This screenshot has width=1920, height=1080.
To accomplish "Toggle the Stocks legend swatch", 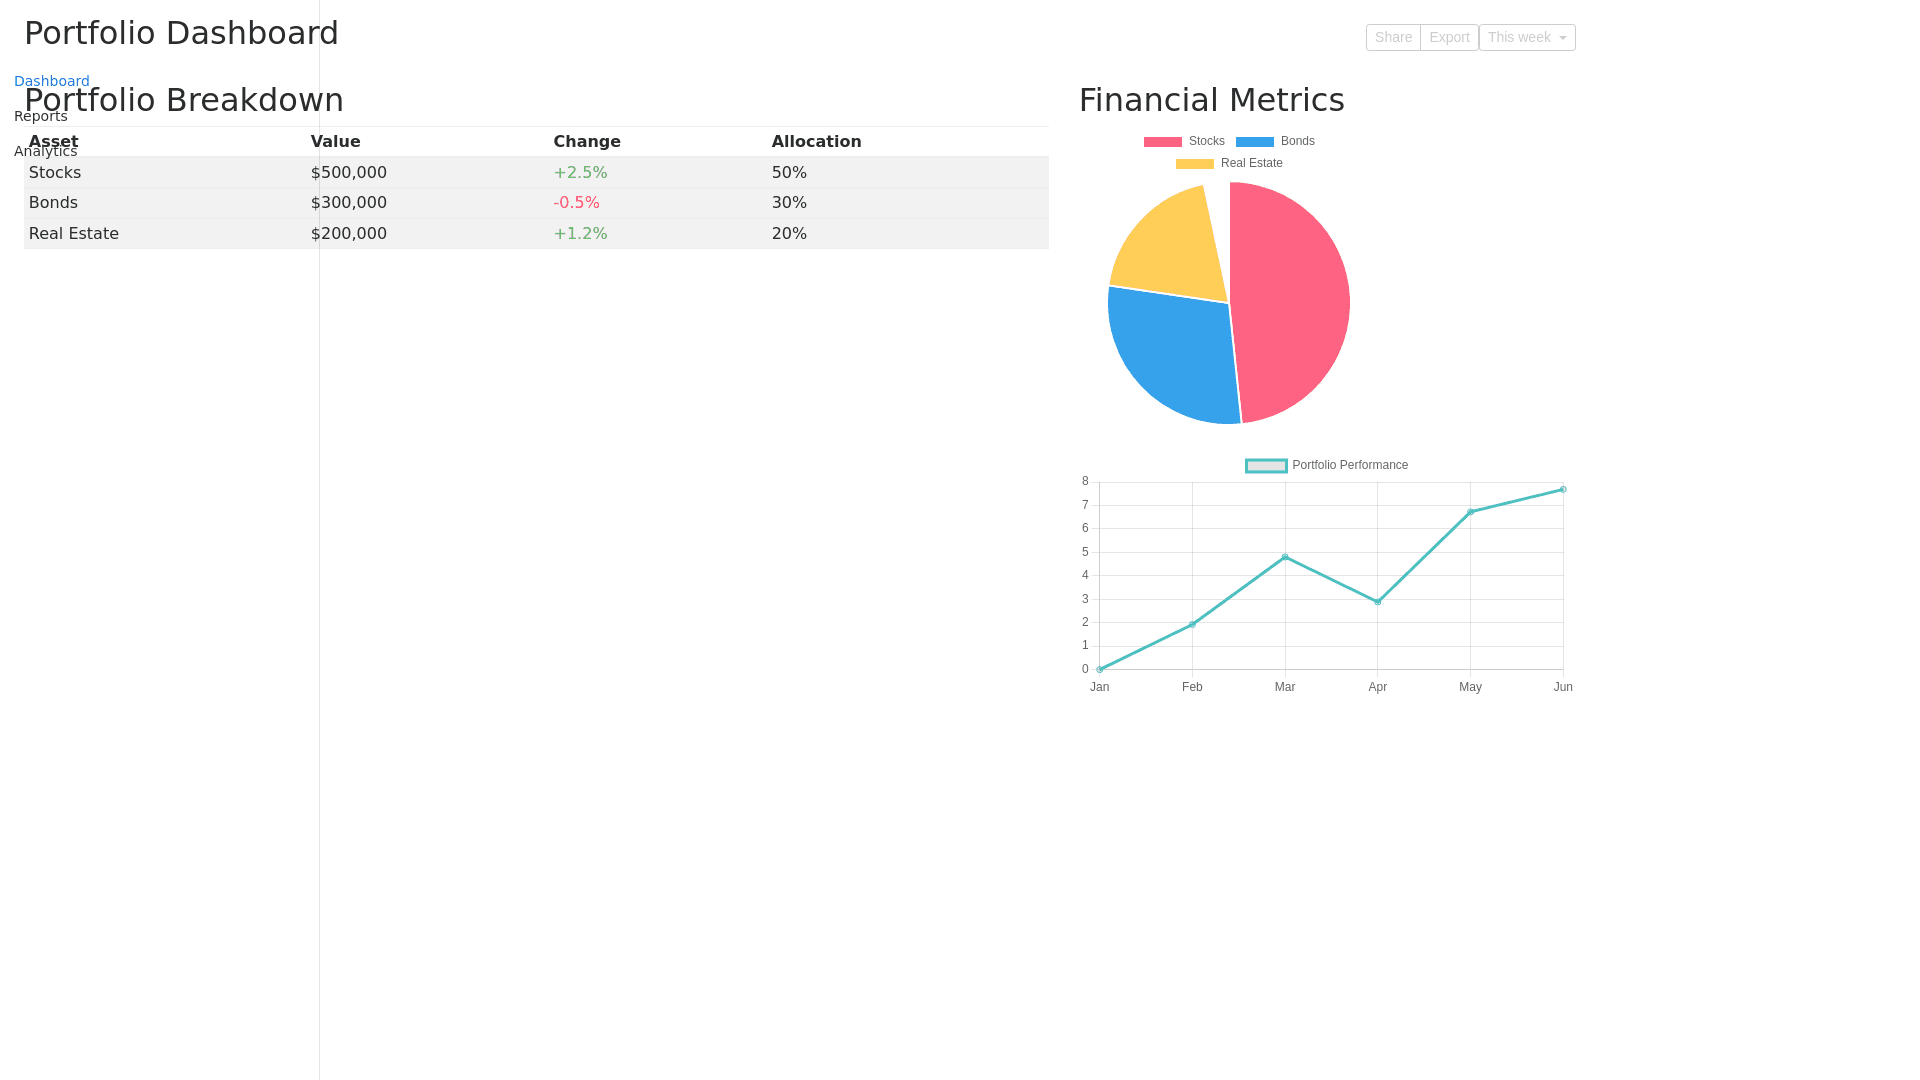I will tap(1163, 142).
